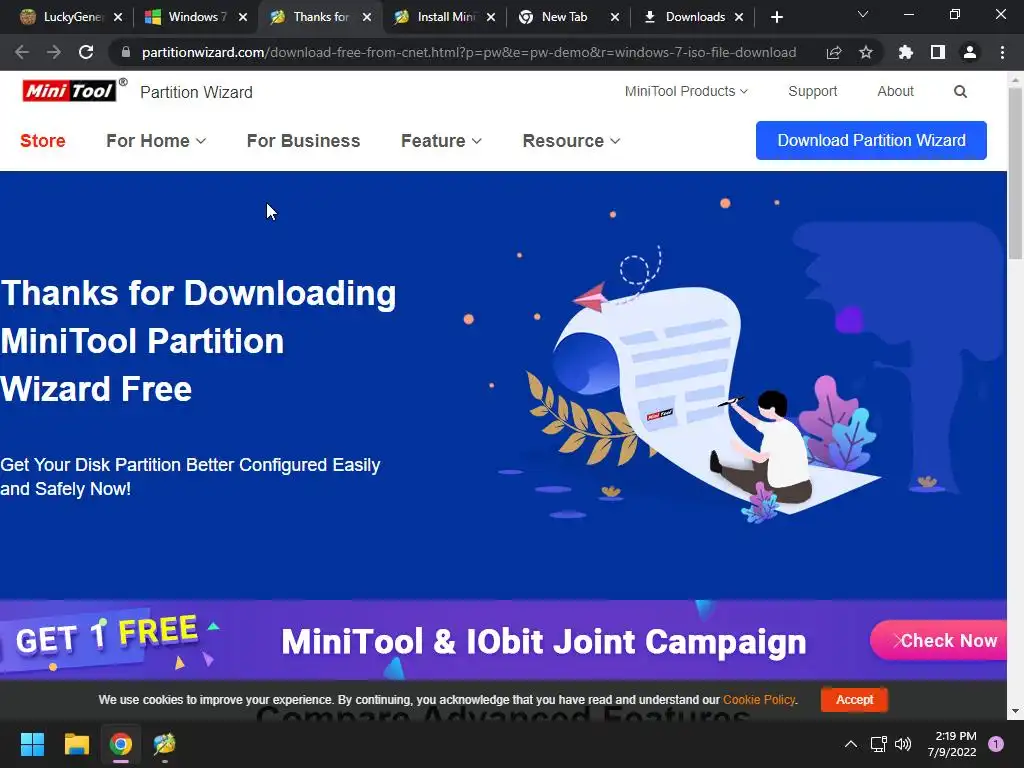Open the Support link
Screen dimensions: 1024x768
(x=812, y=91)
